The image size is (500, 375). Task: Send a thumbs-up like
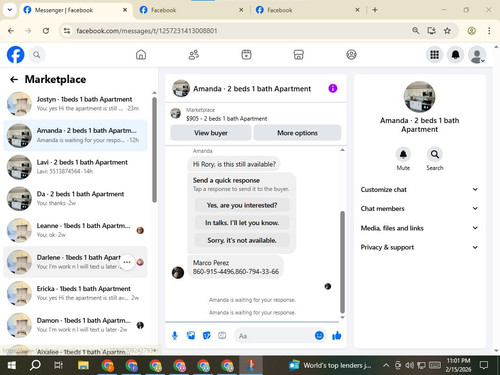[337, 336]
